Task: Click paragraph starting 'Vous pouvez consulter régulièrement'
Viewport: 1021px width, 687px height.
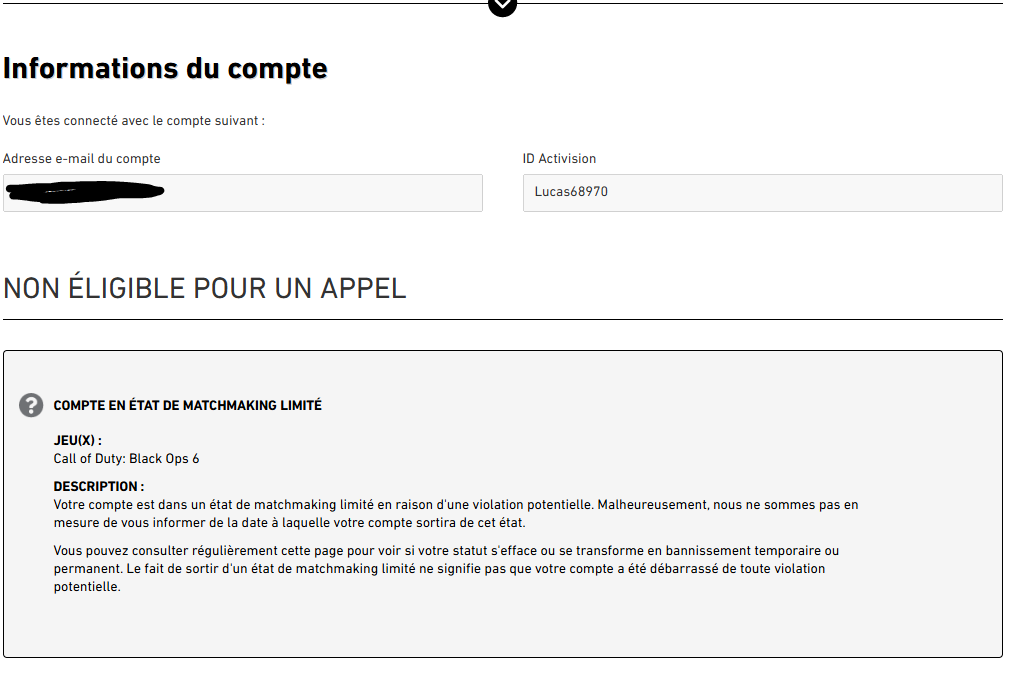Action: pyautogui.click(x=446, y=568)
